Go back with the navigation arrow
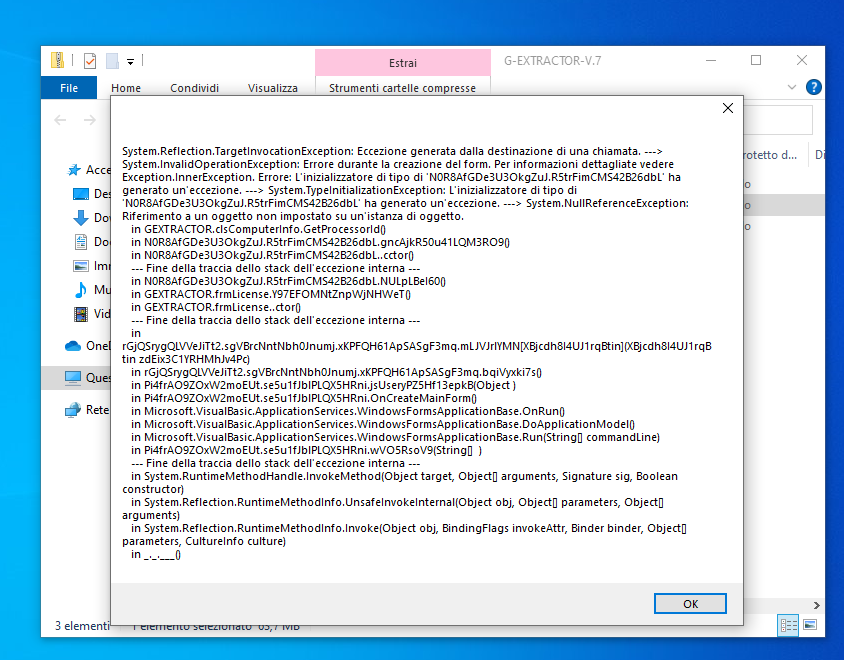The width and height of the screenshot is (844, 660). point(60,120)
